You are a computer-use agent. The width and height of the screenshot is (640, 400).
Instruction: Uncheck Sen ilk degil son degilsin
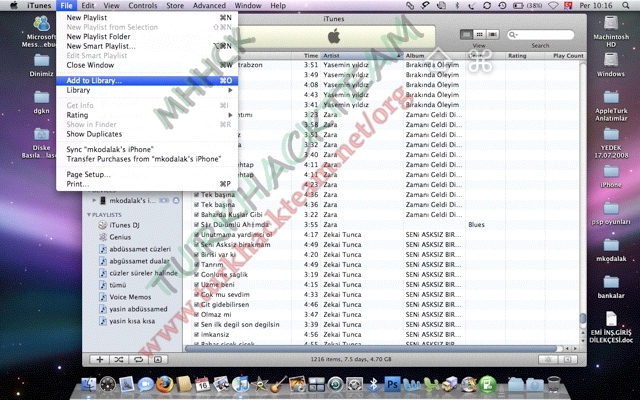pyautogui.click(x=196, y=324)
